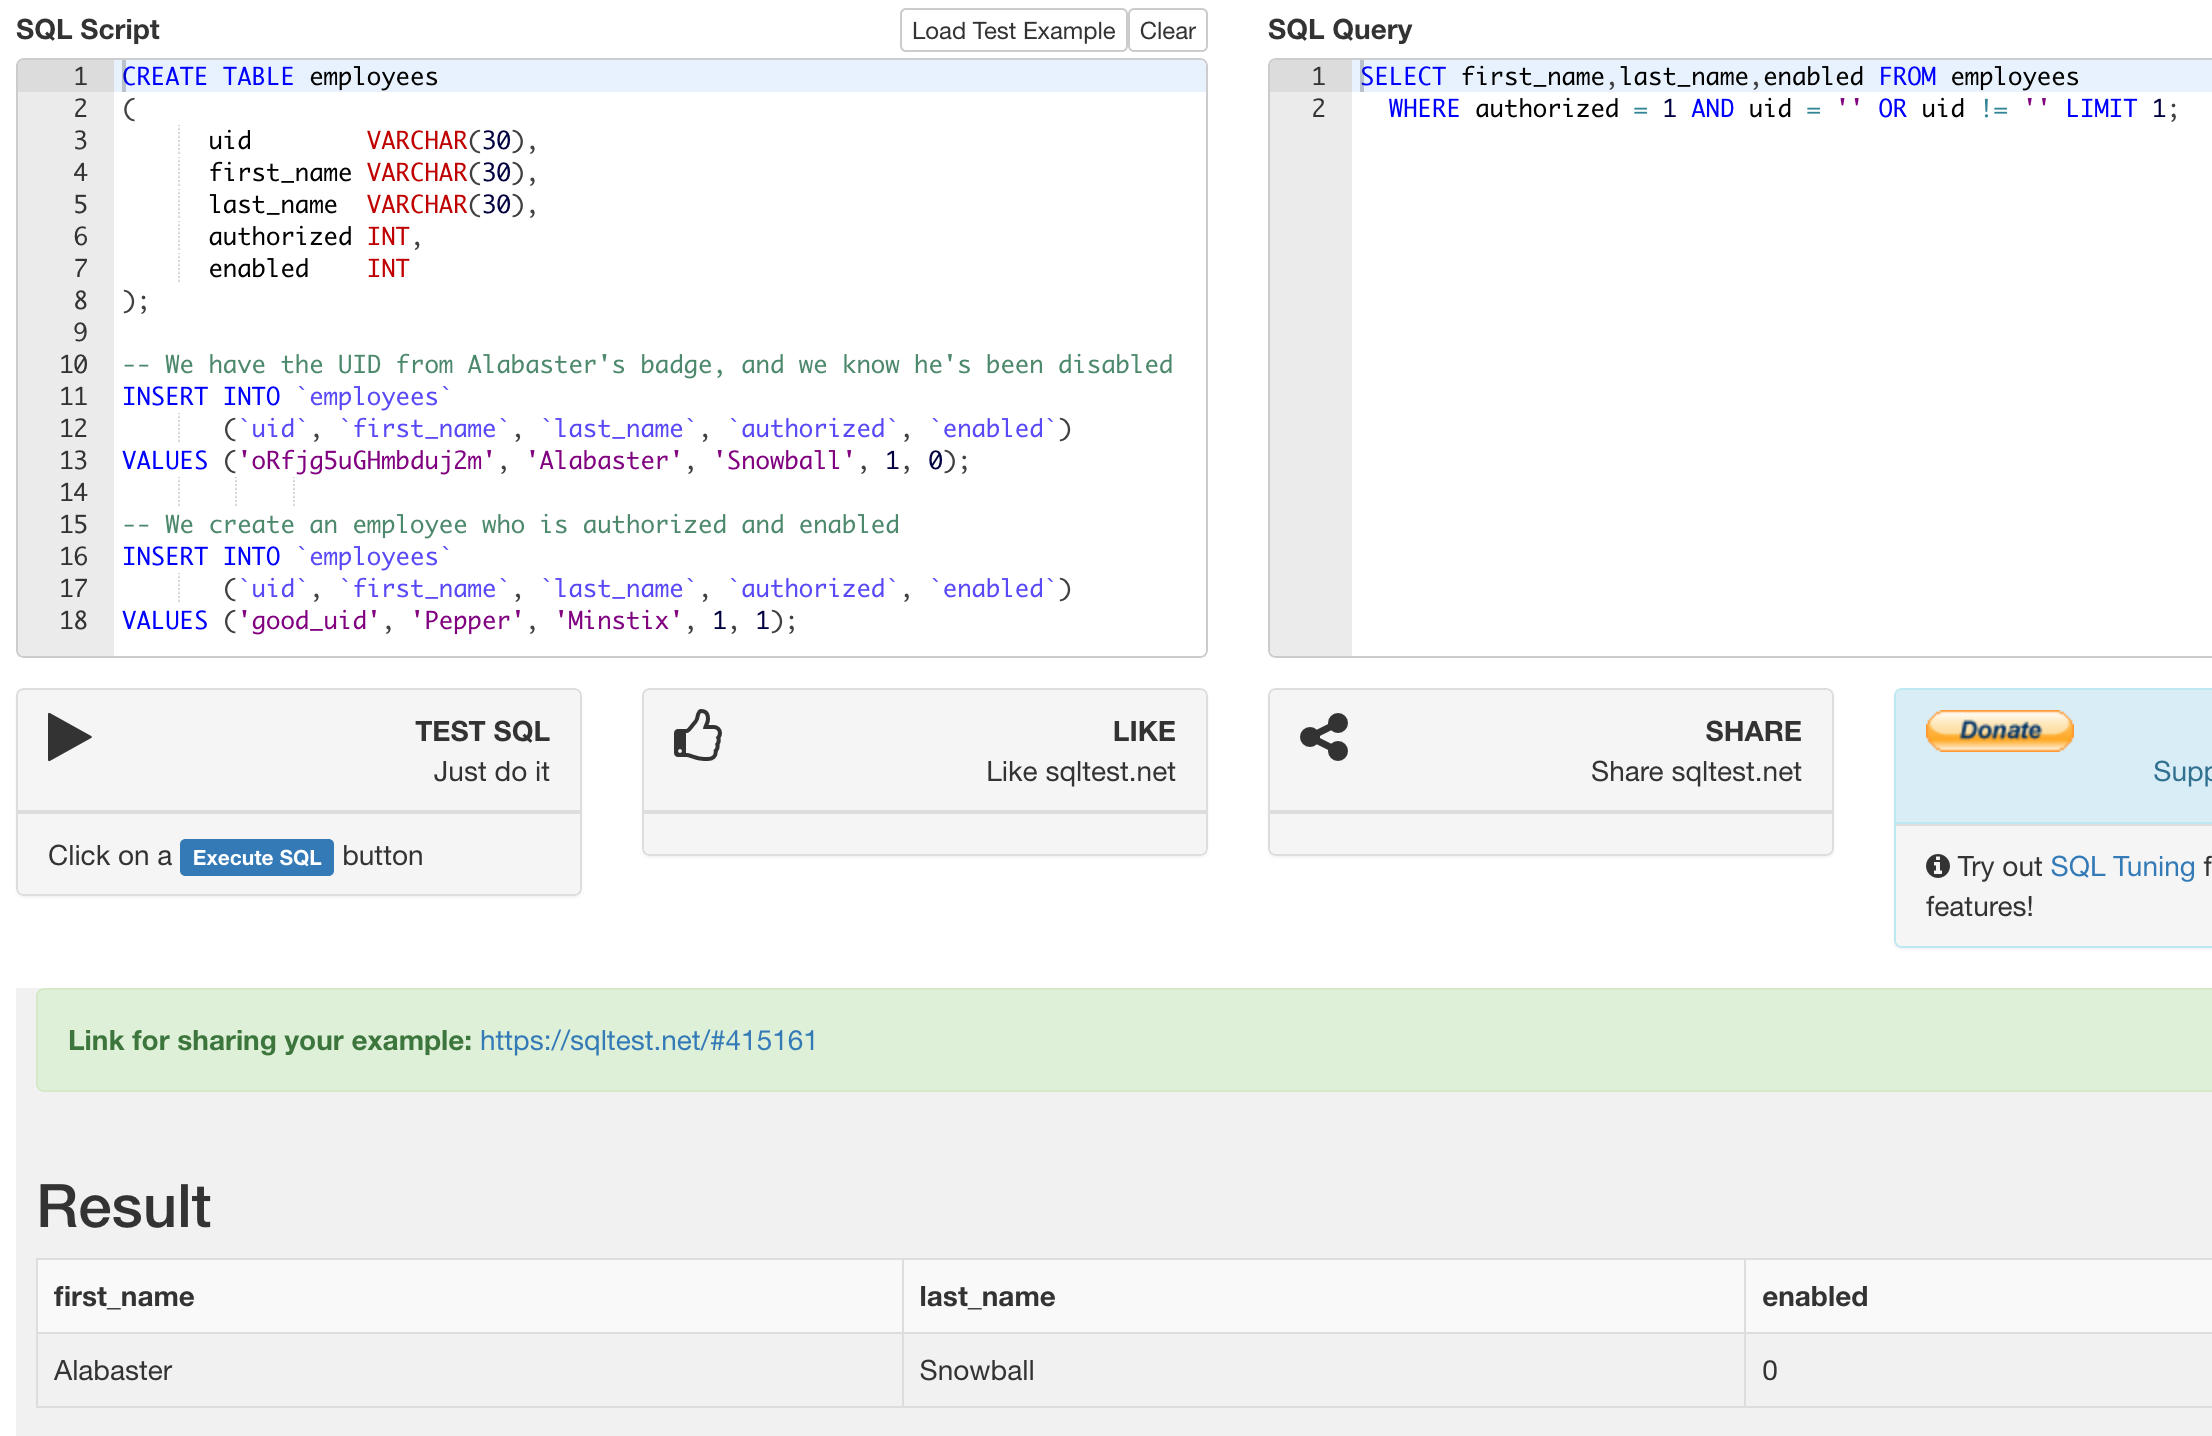Viewport: 2212px width, 1436px height.
Task: Click line number 13 in script gutter
Action: 73,461
